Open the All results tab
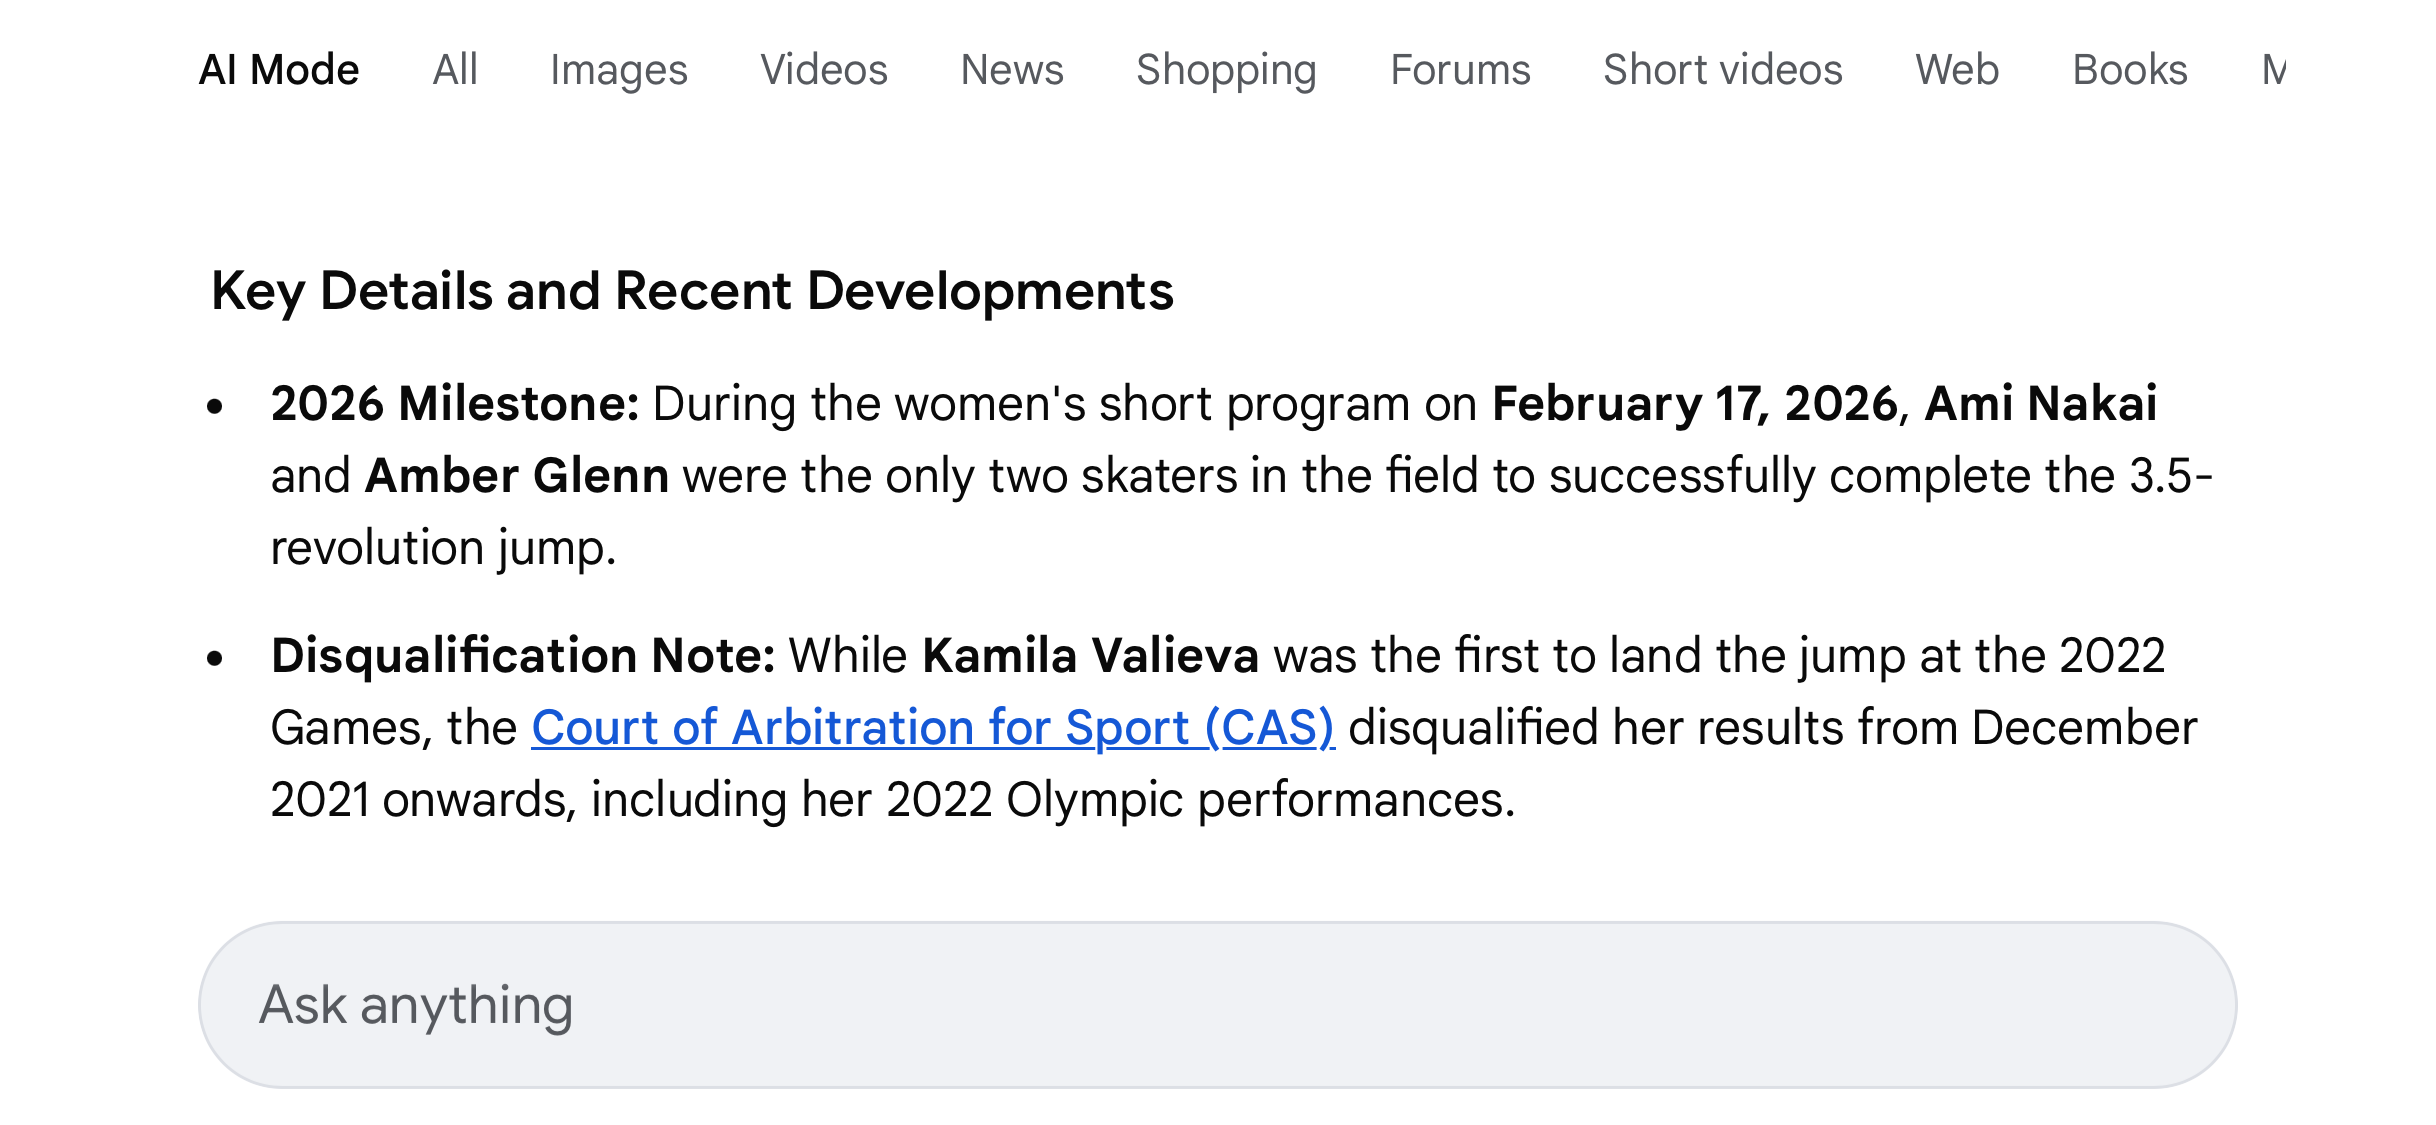The height and width of the screenshot is (1125, 2436). (x=455, y=70)
